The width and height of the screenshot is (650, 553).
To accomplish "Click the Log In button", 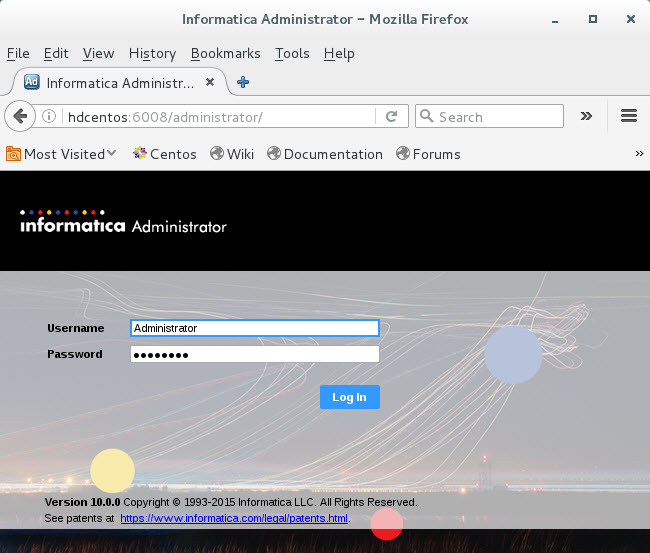I will pos(349,397).
